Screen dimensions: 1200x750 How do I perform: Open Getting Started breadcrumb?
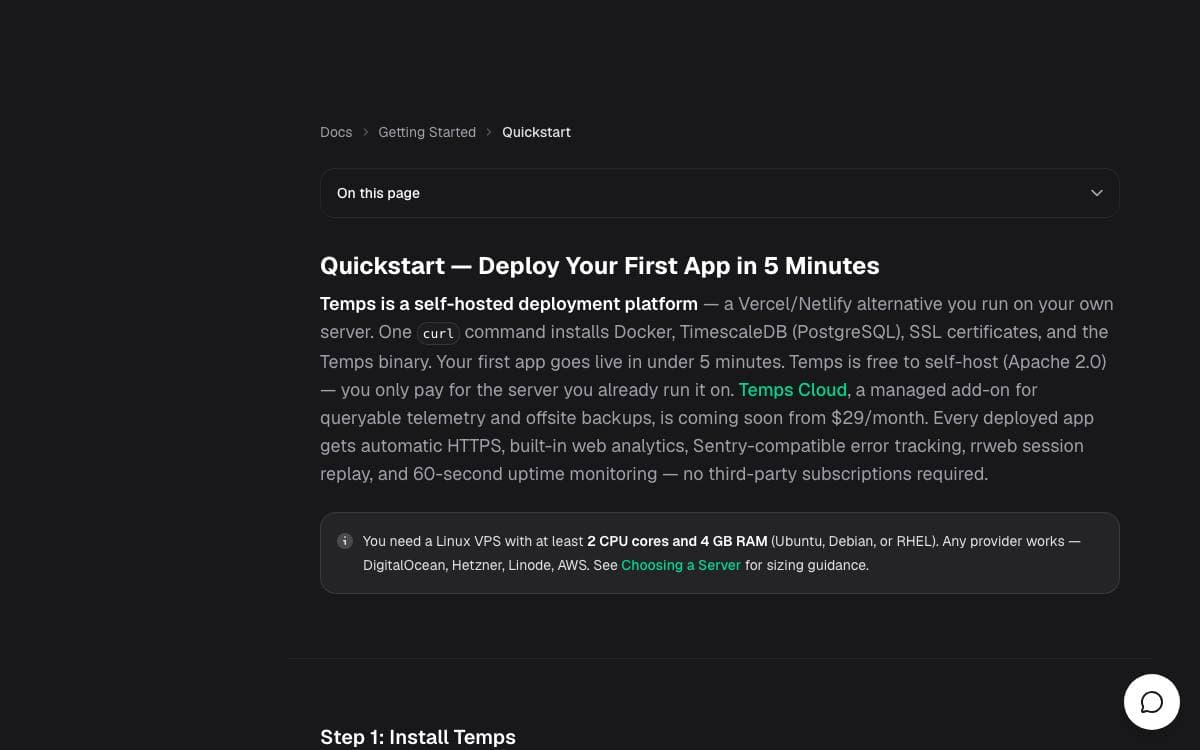coord(427,132)
